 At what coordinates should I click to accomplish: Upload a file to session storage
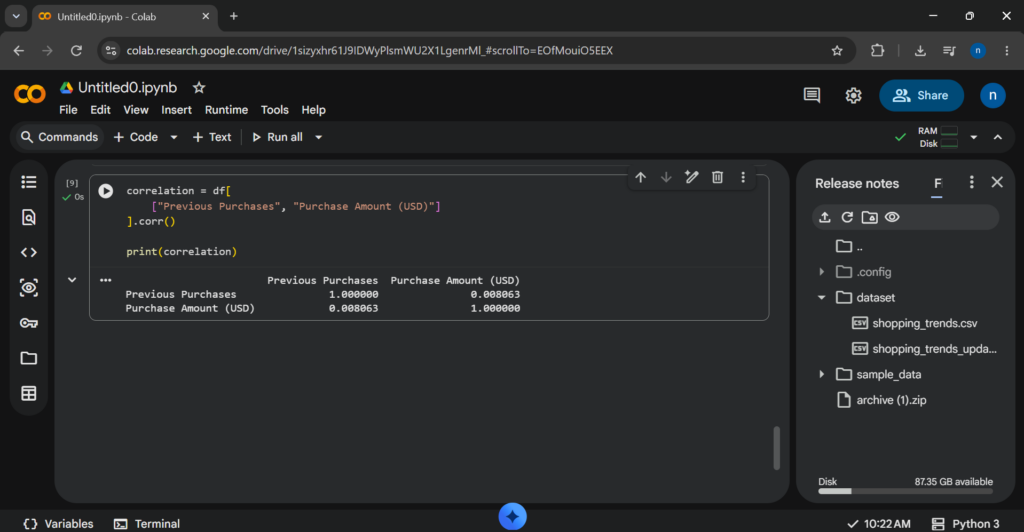(x=825, y=217)
